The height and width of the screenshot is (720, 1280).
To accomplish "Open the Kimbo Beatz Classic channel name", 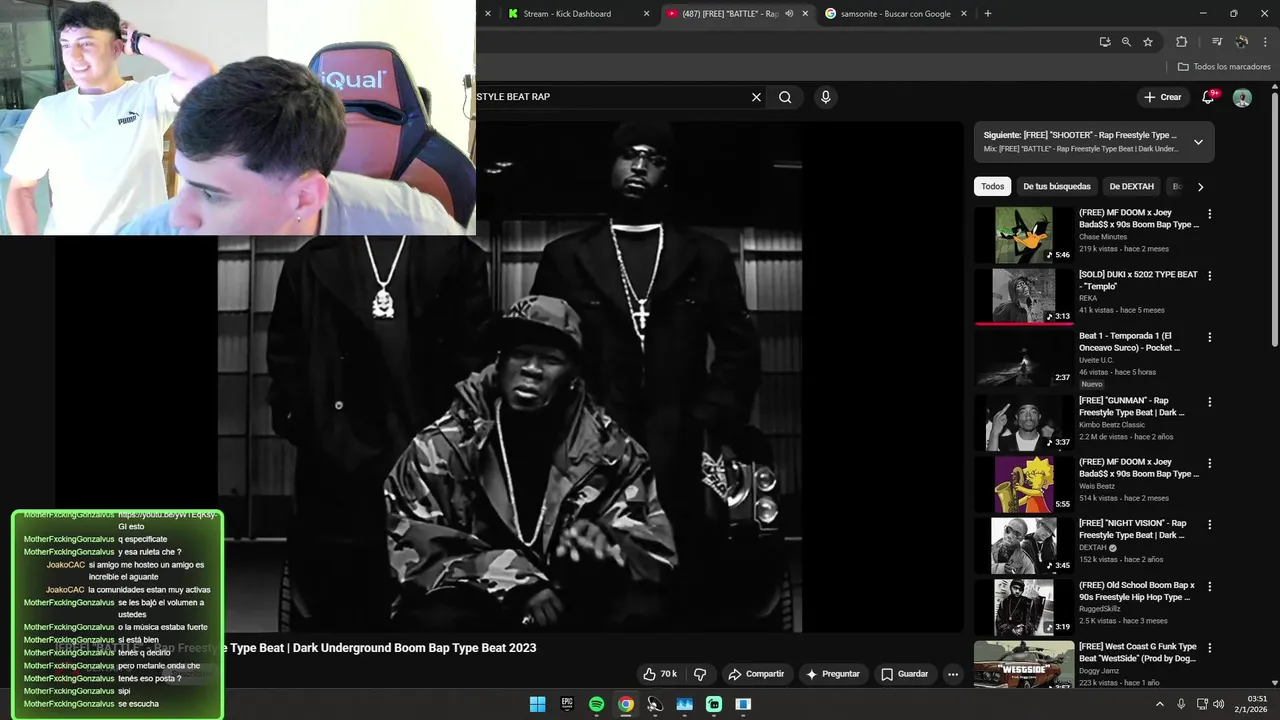I will pos(1112,425).
